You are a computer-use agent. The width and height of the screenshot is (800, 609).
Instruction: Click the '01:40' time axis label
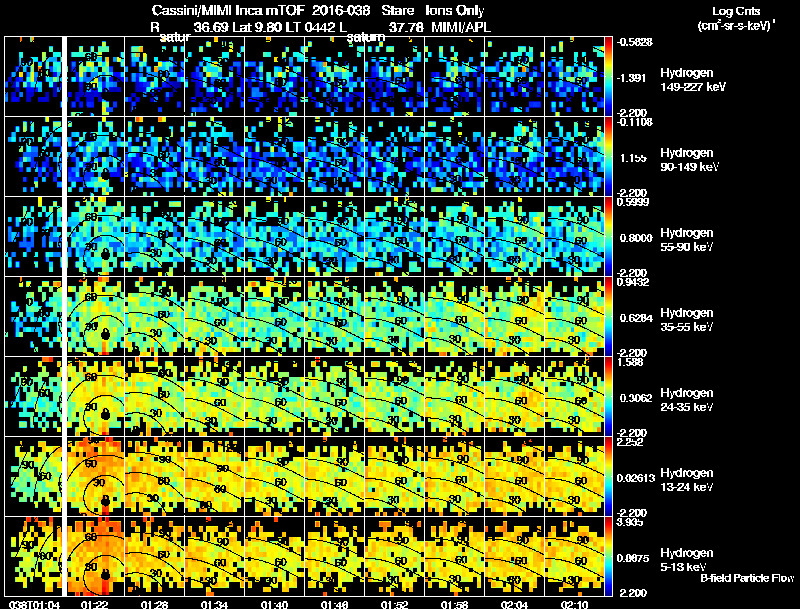coord(274,604)
